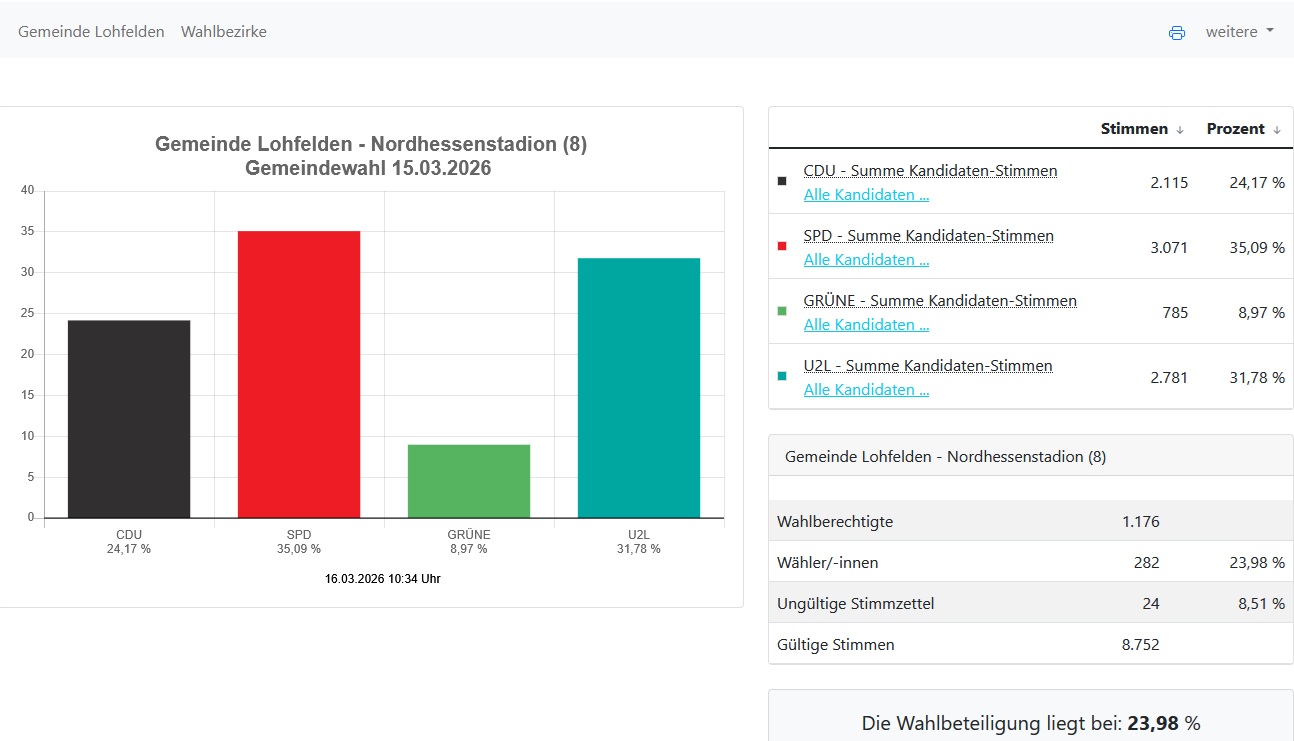Open 'Alle Kandidaten' link under SPD
Image resolution: width=1294 pixels, height=741 pixels.
click(x=866, y=260)
